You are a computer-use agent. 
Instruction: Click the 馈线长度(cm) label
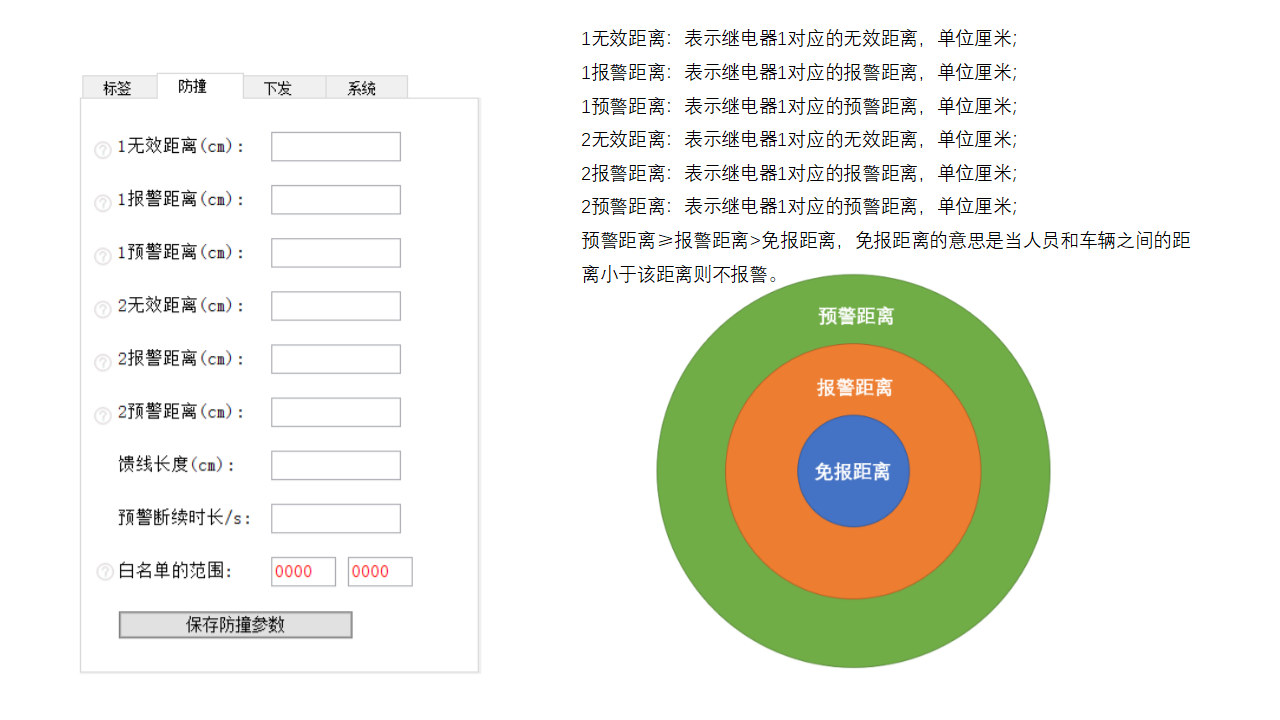(x=177, y=465)
